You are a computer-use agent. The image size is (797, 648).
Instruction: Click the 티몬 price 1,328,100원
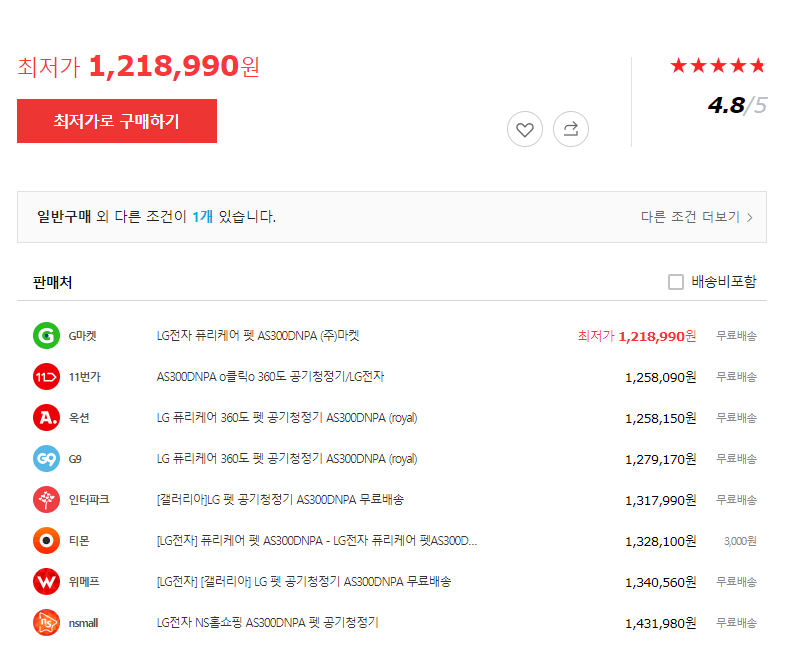[660, 541]
